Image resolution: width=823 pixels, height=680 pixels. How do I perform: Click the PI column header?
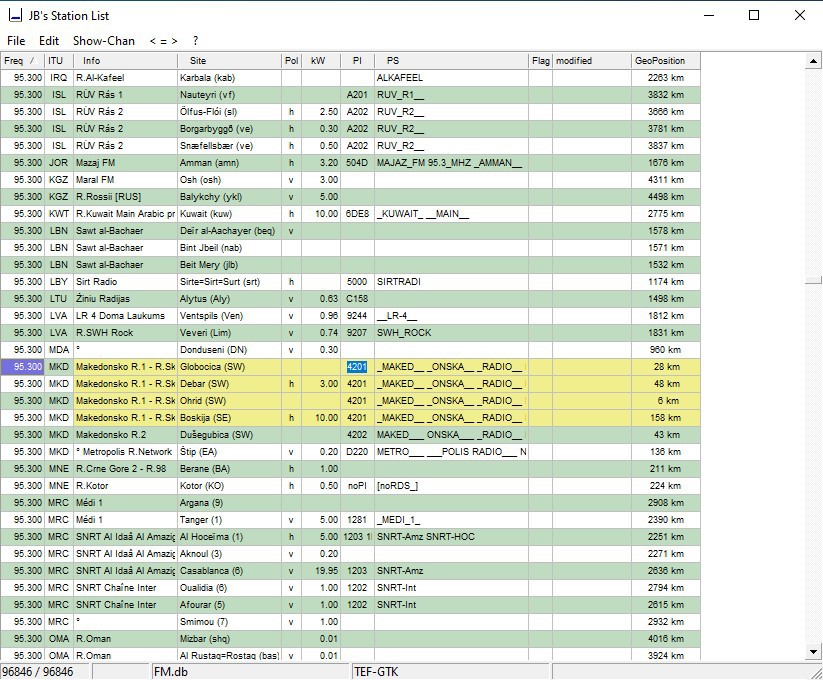point(357,61)
